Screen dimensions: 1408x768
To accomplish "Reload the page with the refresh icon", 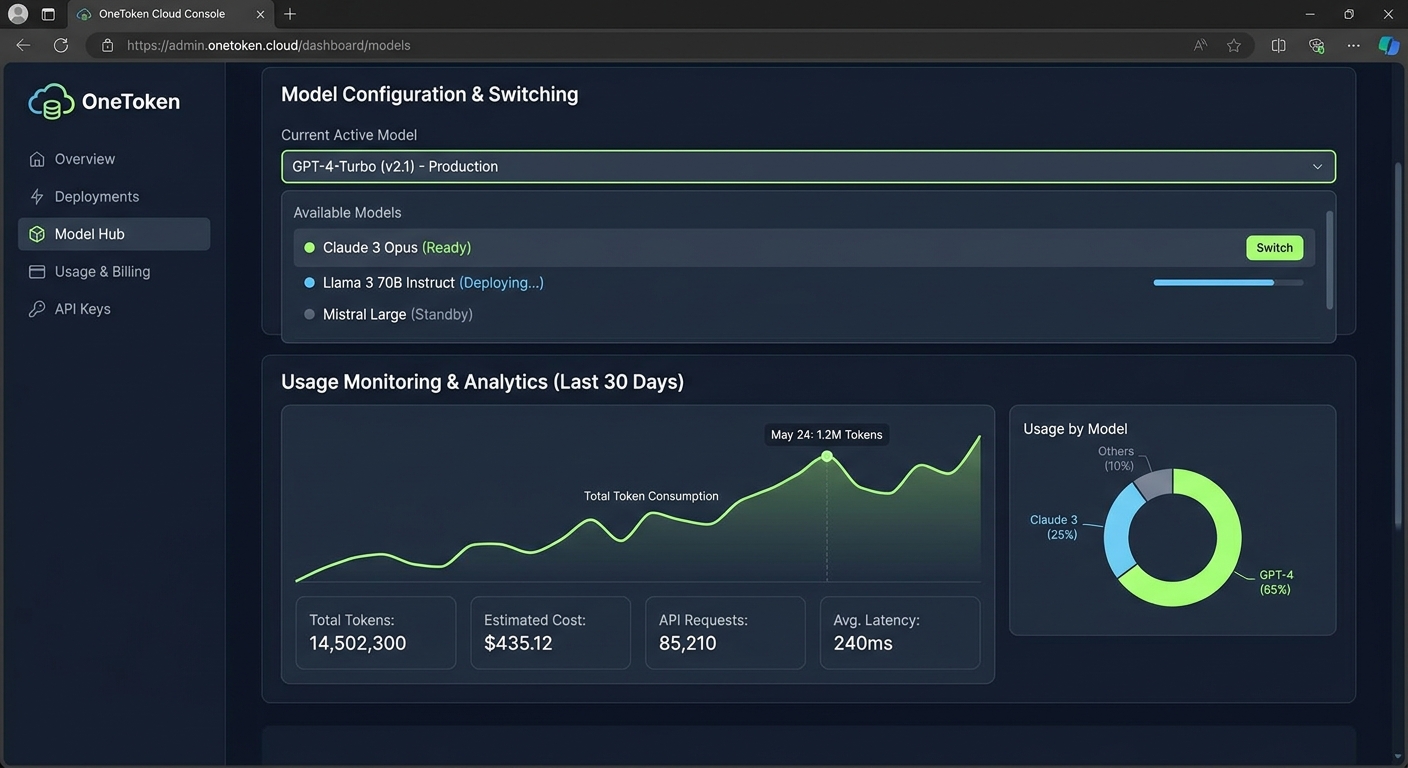I will (61, 45).
